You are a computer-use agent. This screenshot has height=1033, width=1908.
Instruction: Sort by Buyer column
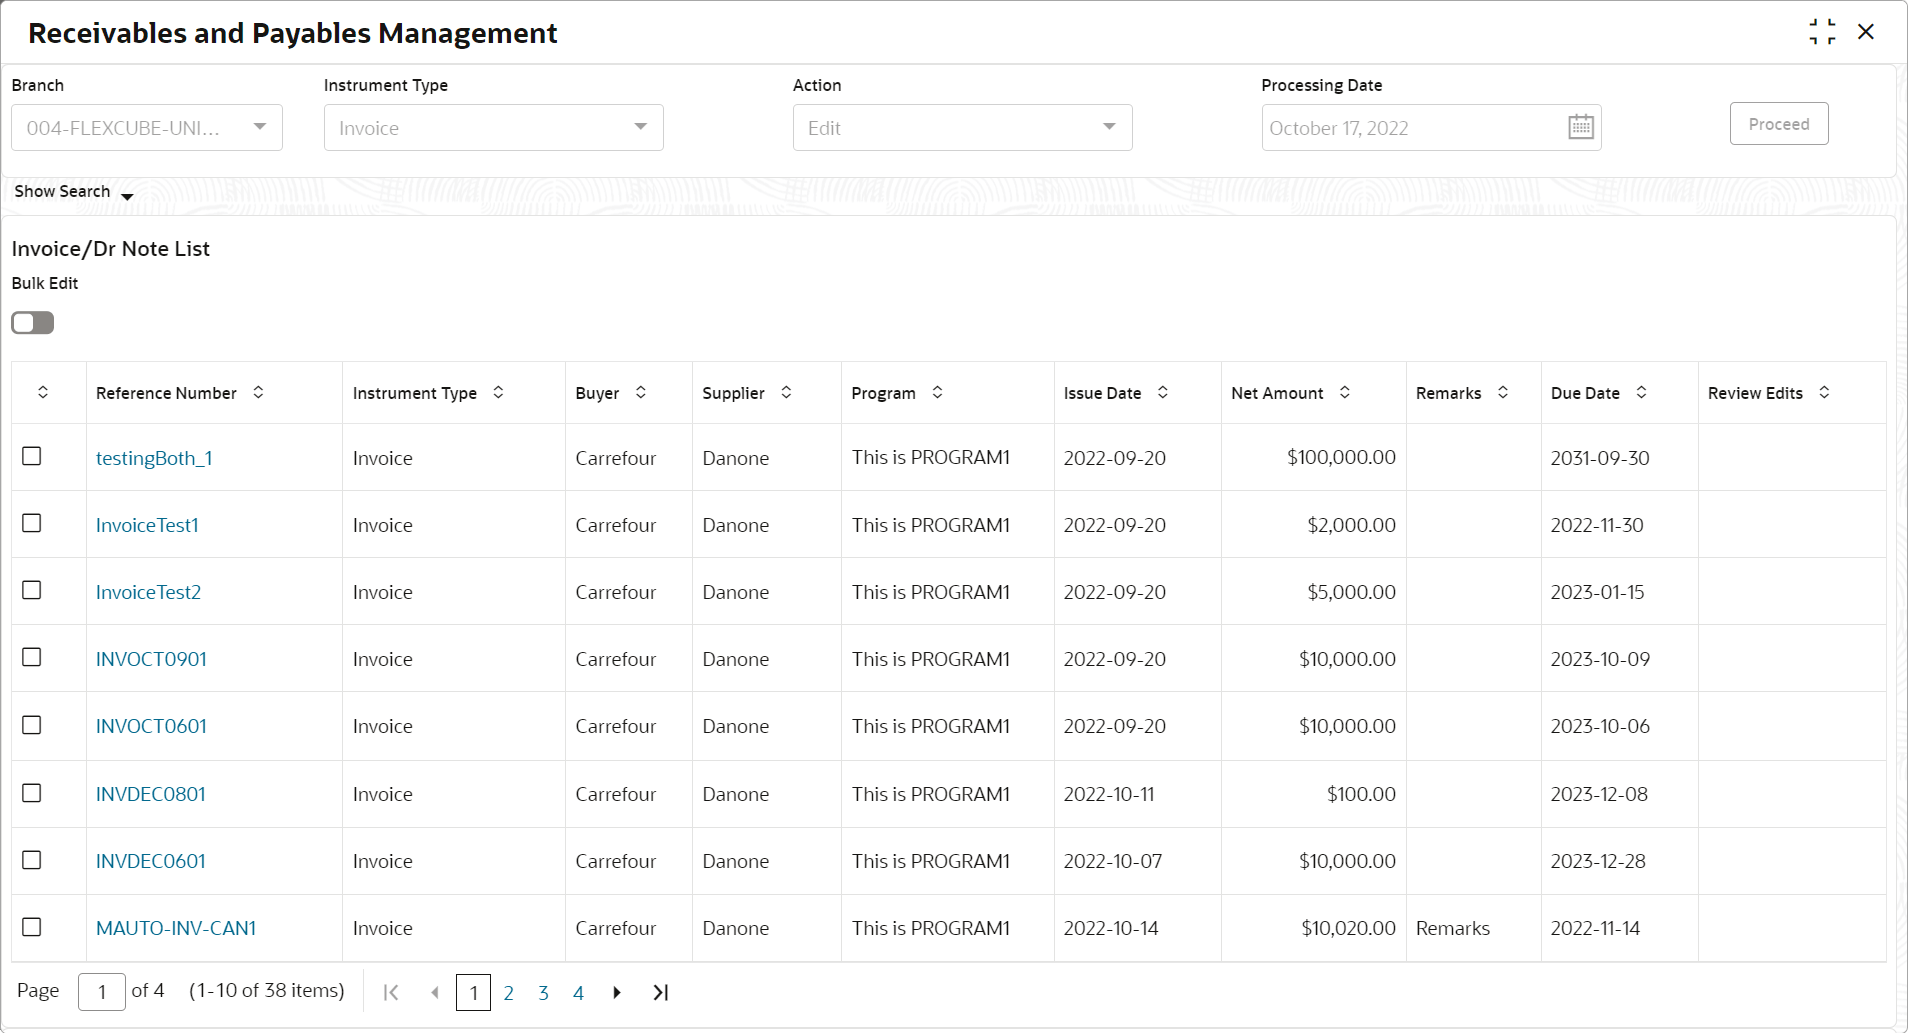point(640,392)
